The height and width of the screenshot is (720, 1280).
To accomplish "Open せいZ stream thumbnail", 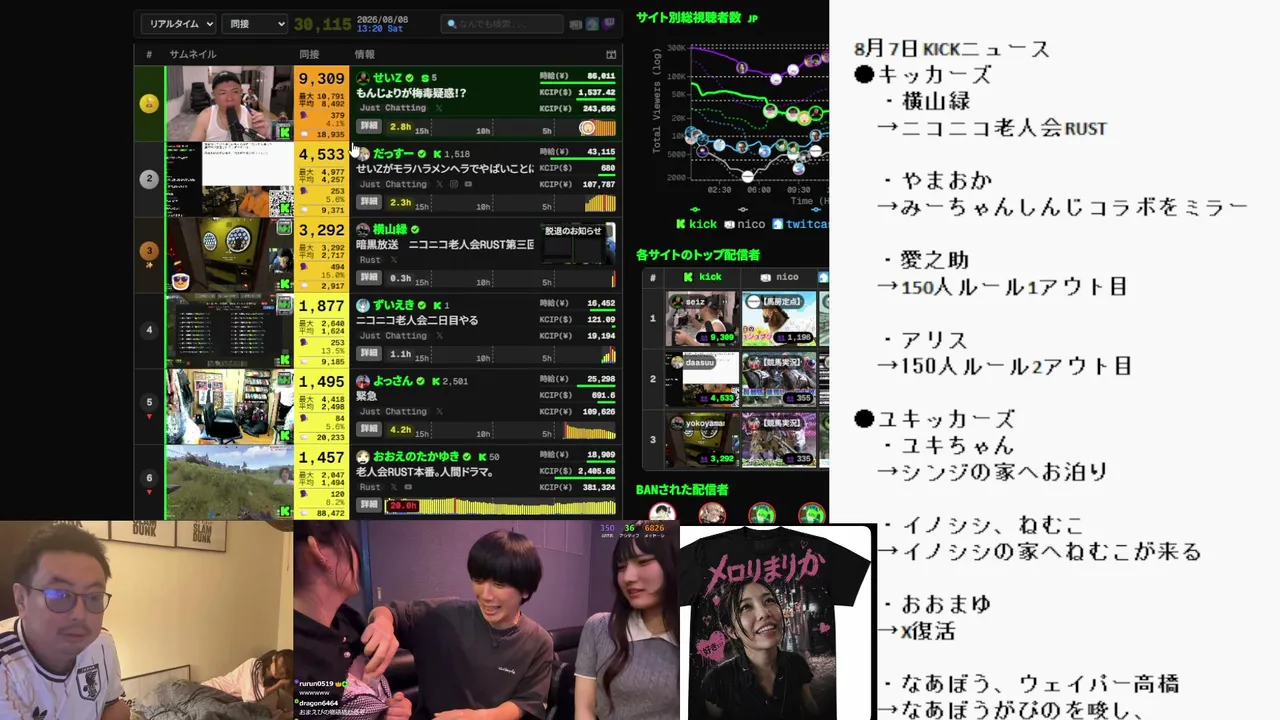I will click(x=229, y=103).
